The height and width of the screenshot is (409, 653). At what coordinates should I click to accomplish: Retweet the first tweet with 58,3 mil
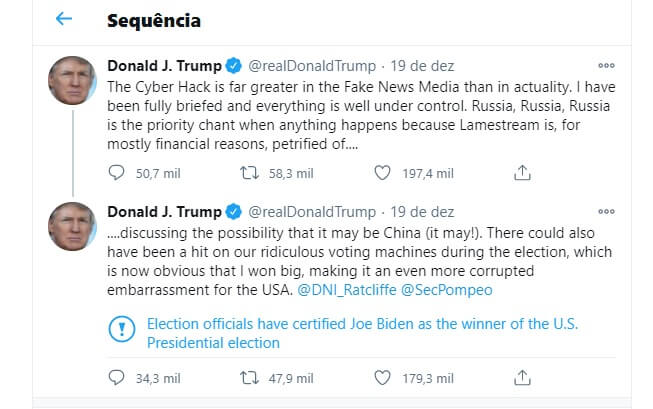[253, 173]
